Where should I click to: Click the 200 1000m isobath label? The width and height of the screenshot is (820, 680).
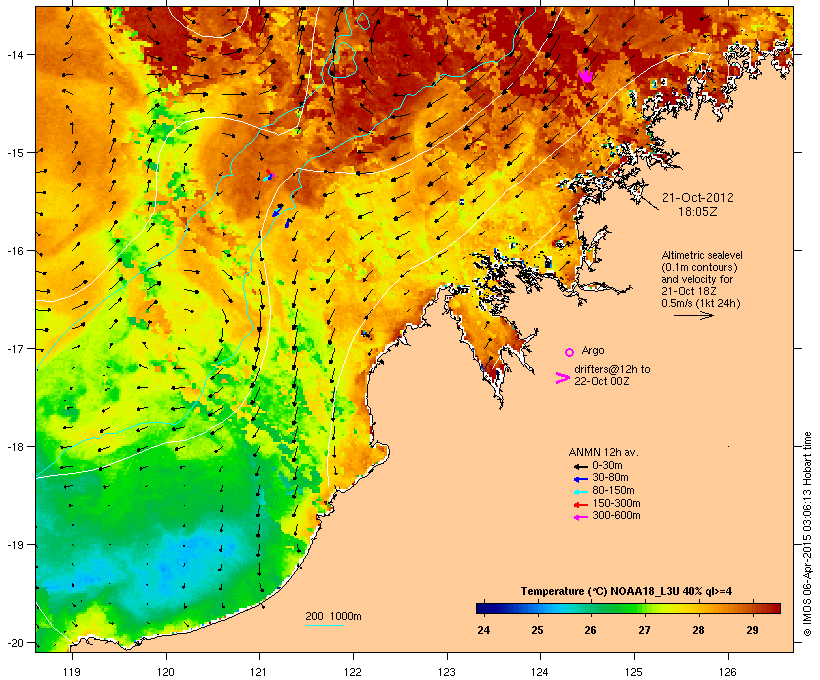coord(333,616)
